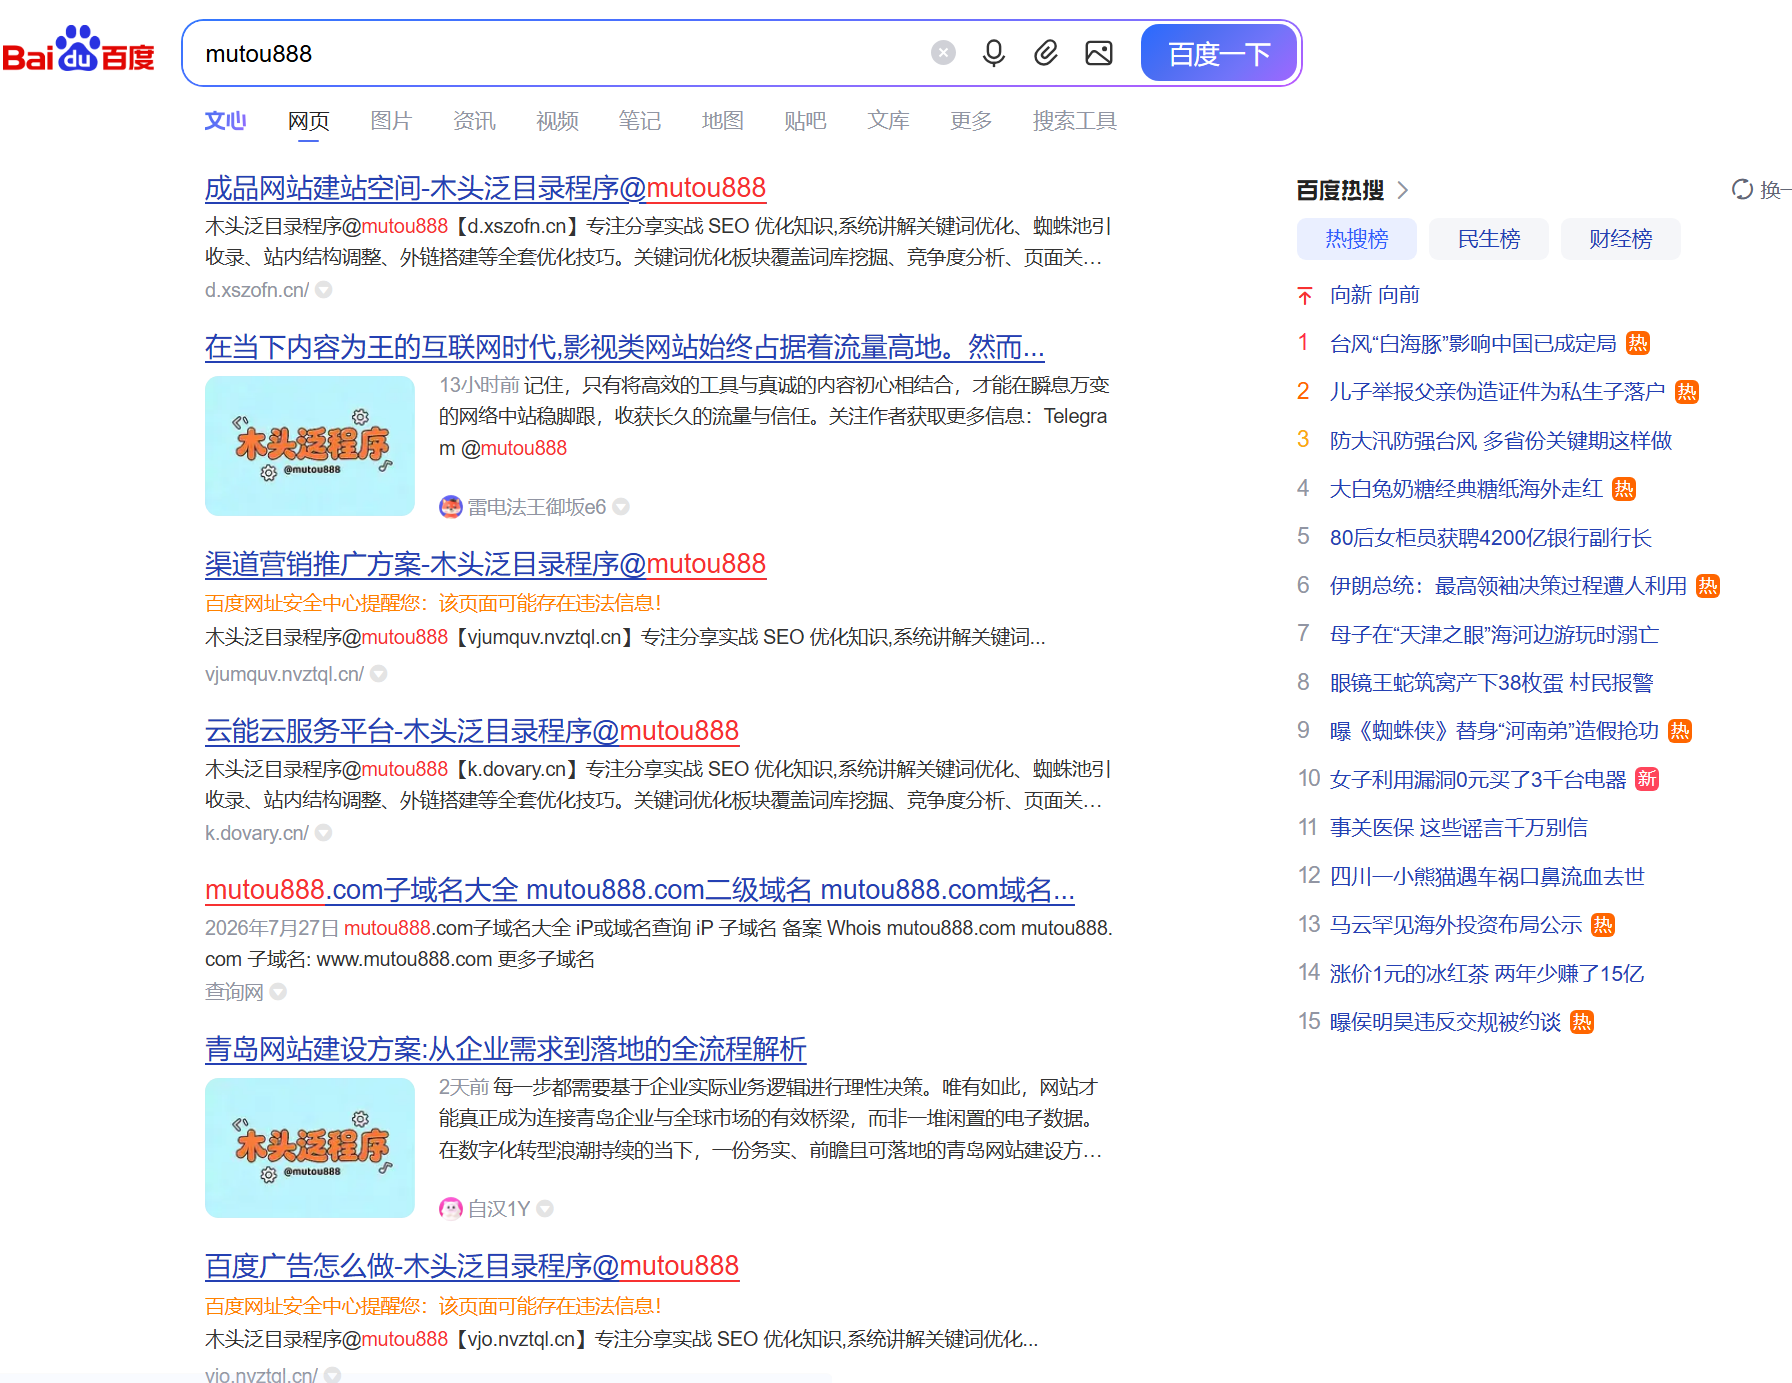Click the k.dovary.cn/ source URL

point(257,833)
